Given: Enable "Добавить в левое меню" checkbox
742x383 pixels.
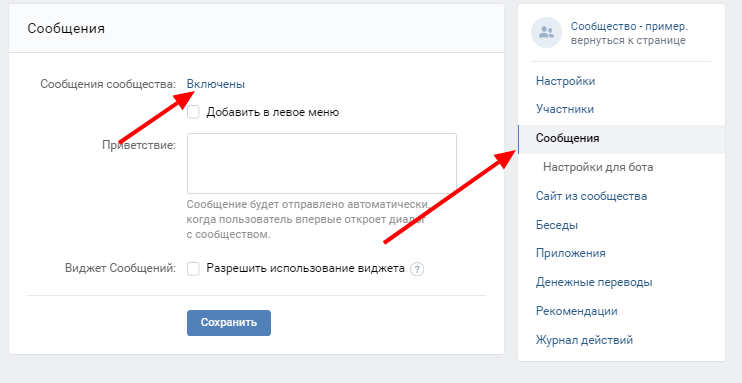Looking at the screenshot, I should tap(193, 112).
